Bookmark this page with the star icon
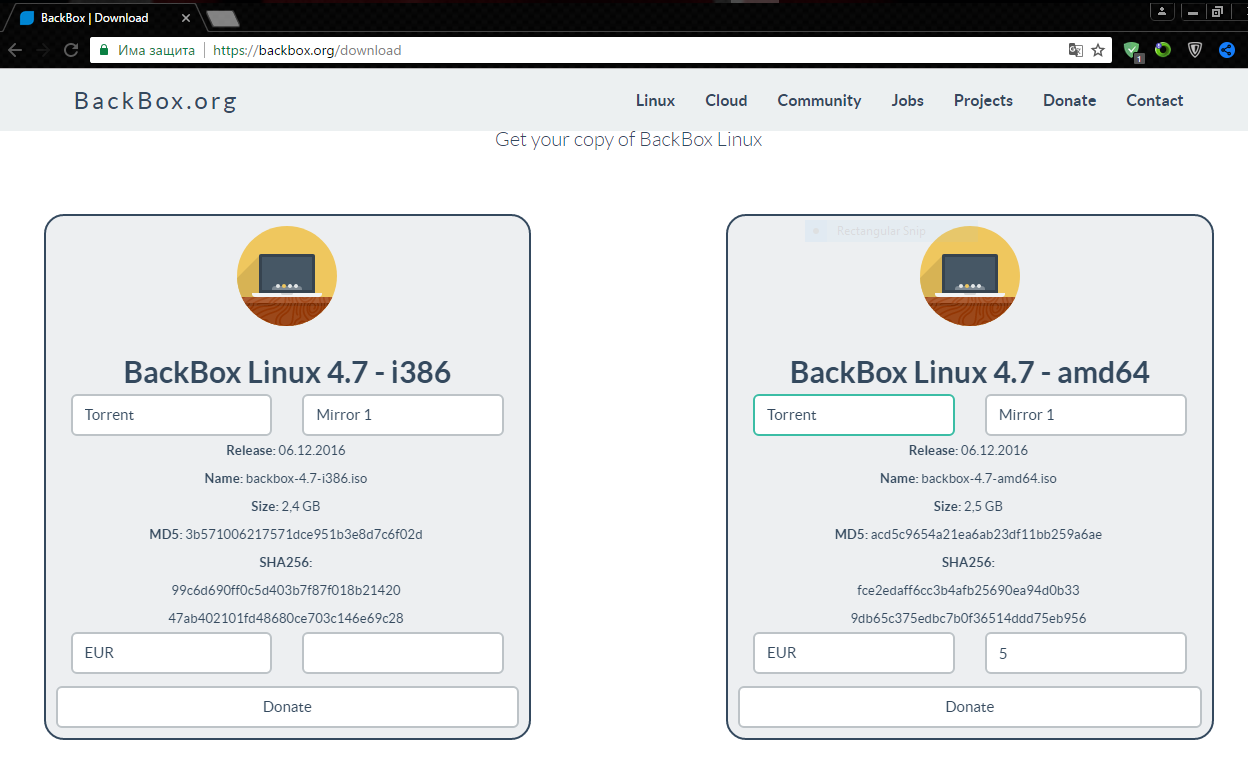The image size is (1248, 771). coord(1098,50)
